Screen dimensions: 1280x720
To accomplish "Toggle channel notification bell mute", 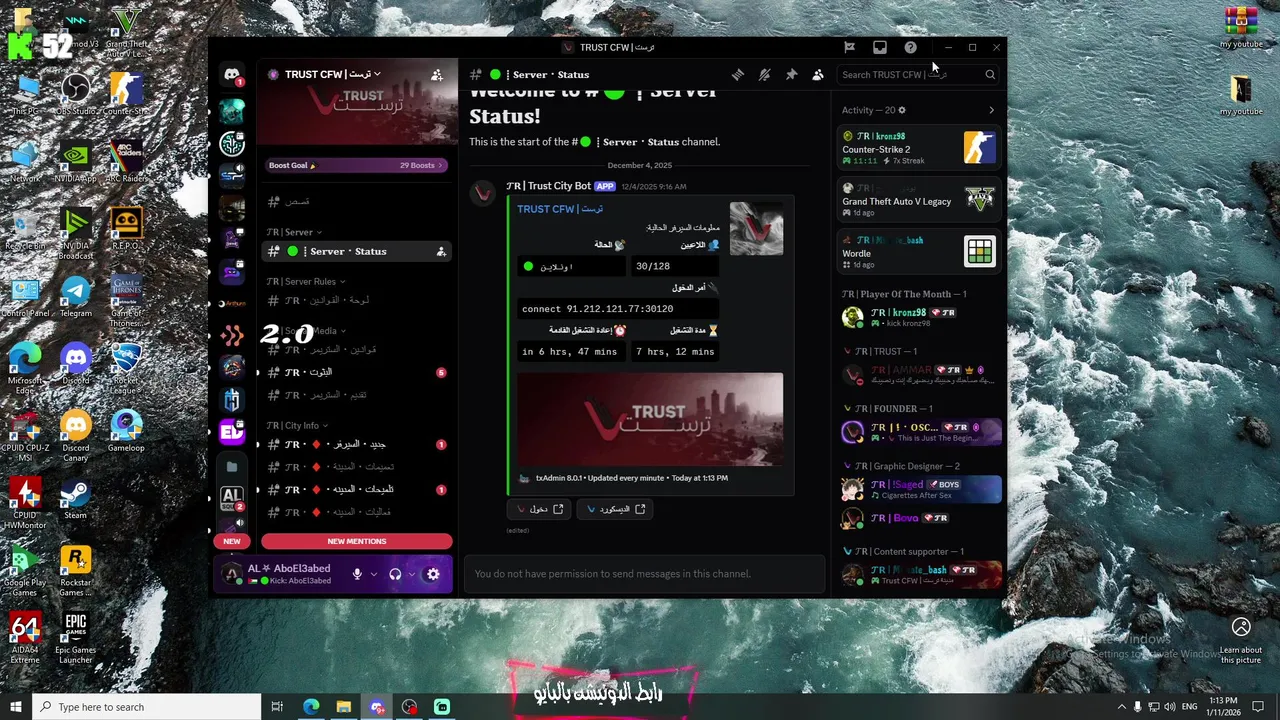I will (x=764, y=74).
